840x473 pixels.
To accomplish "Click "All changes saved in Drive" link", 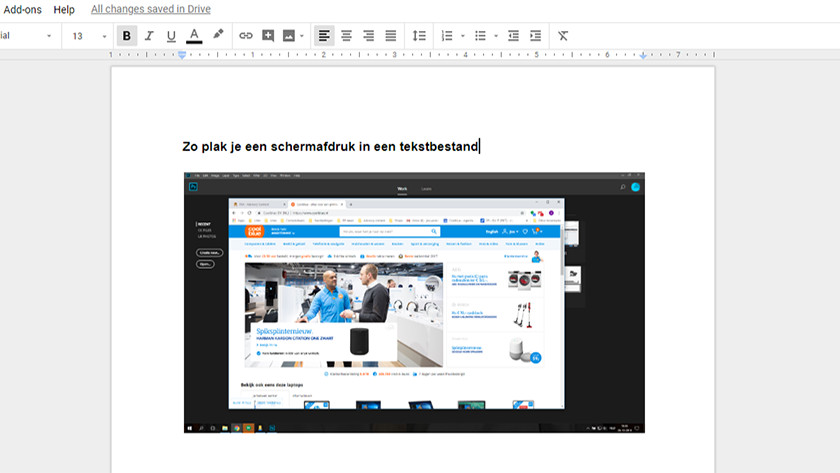I will click(x=150, y=9).
